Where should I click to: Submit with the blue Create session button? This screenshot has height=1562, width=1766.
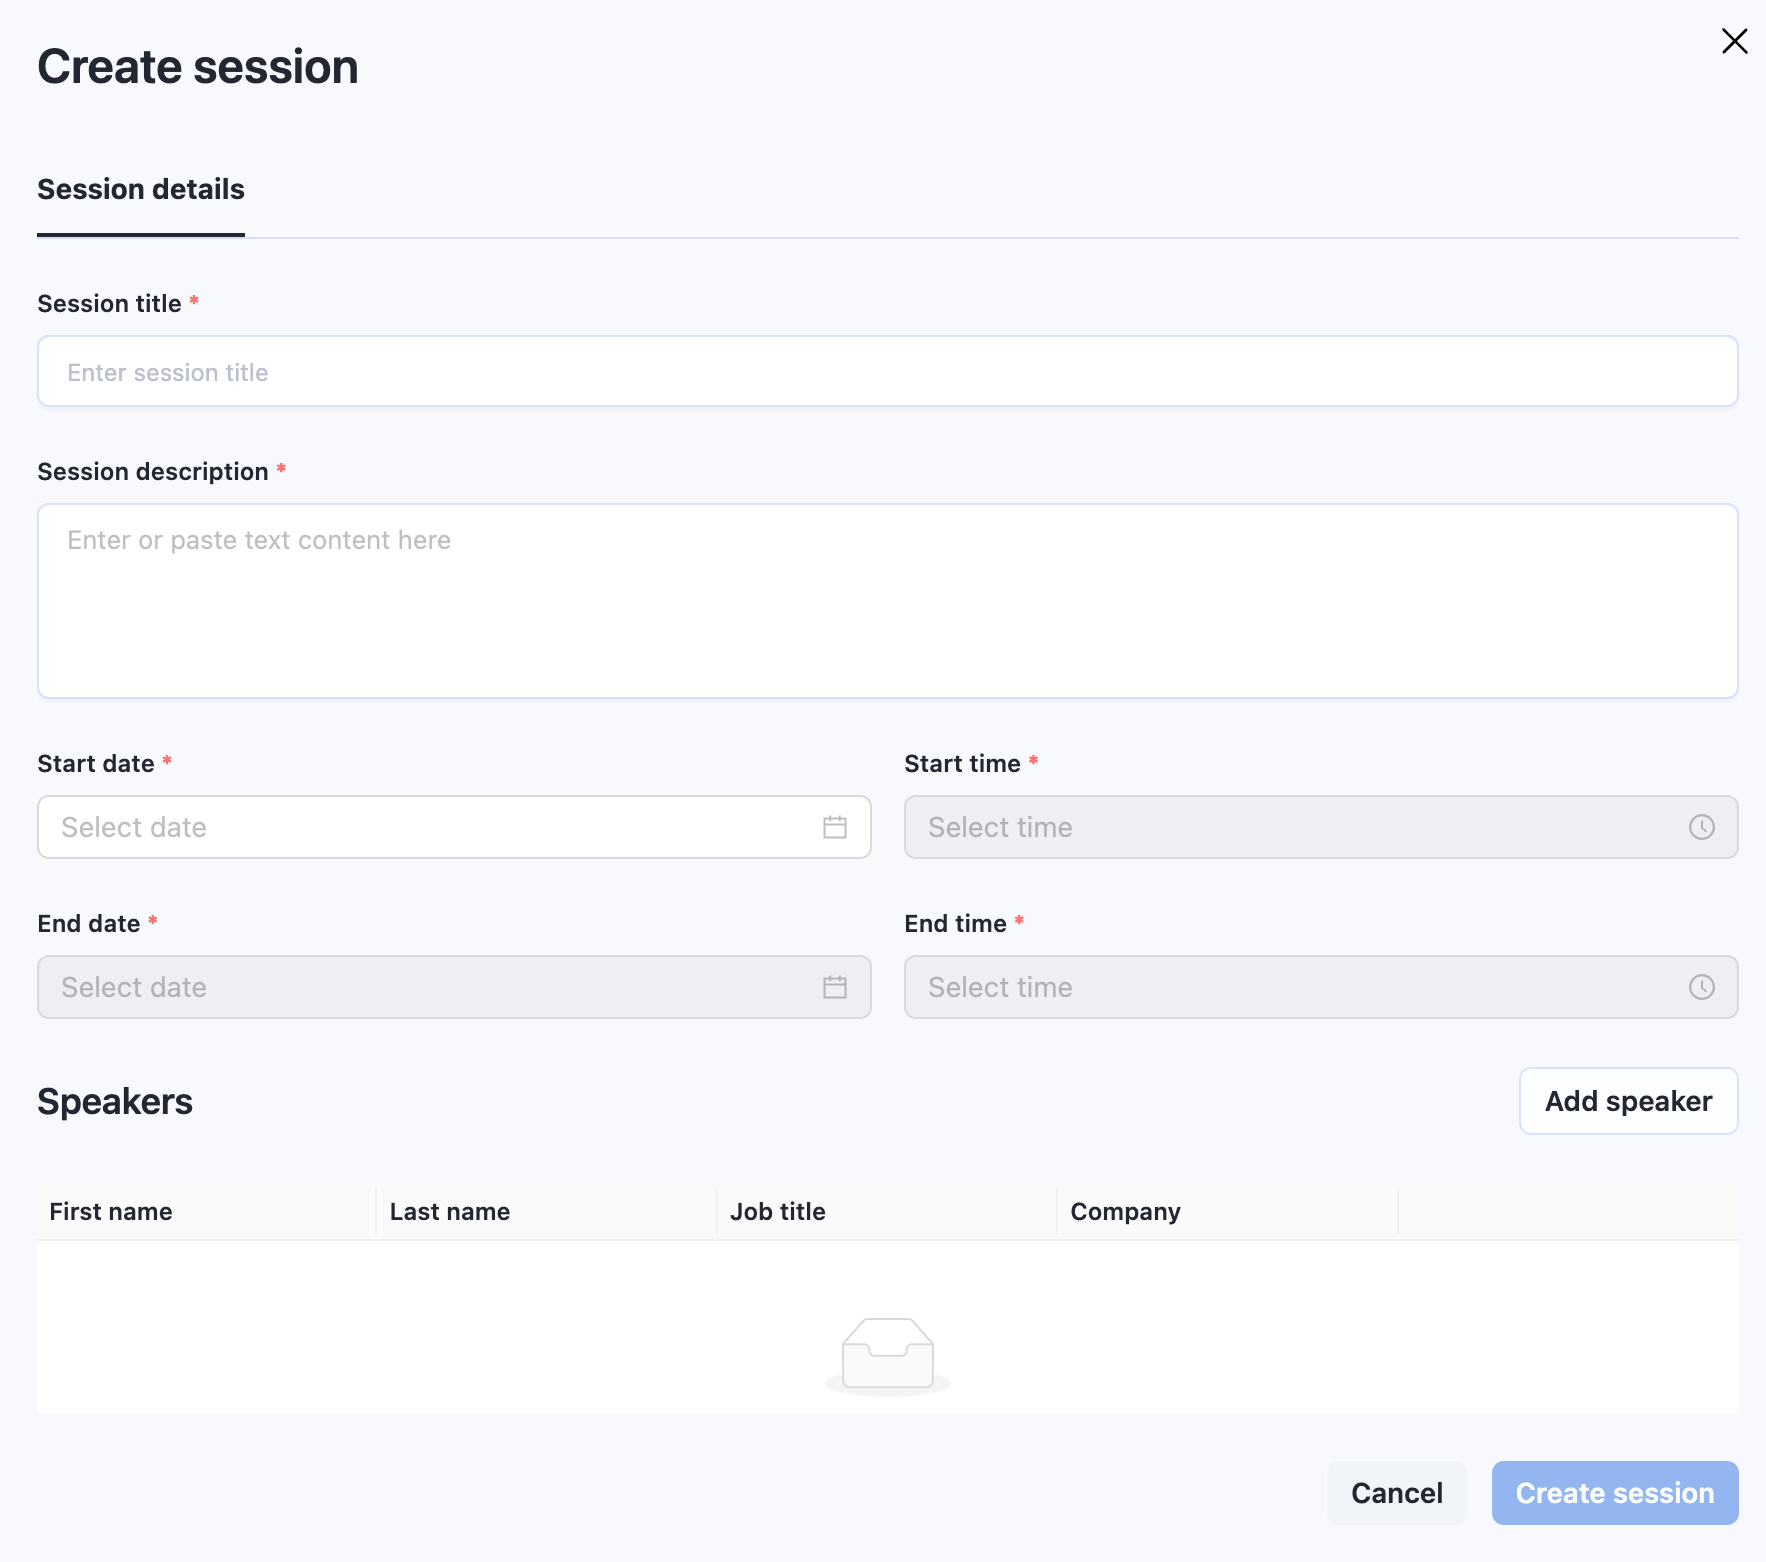1614,1493
